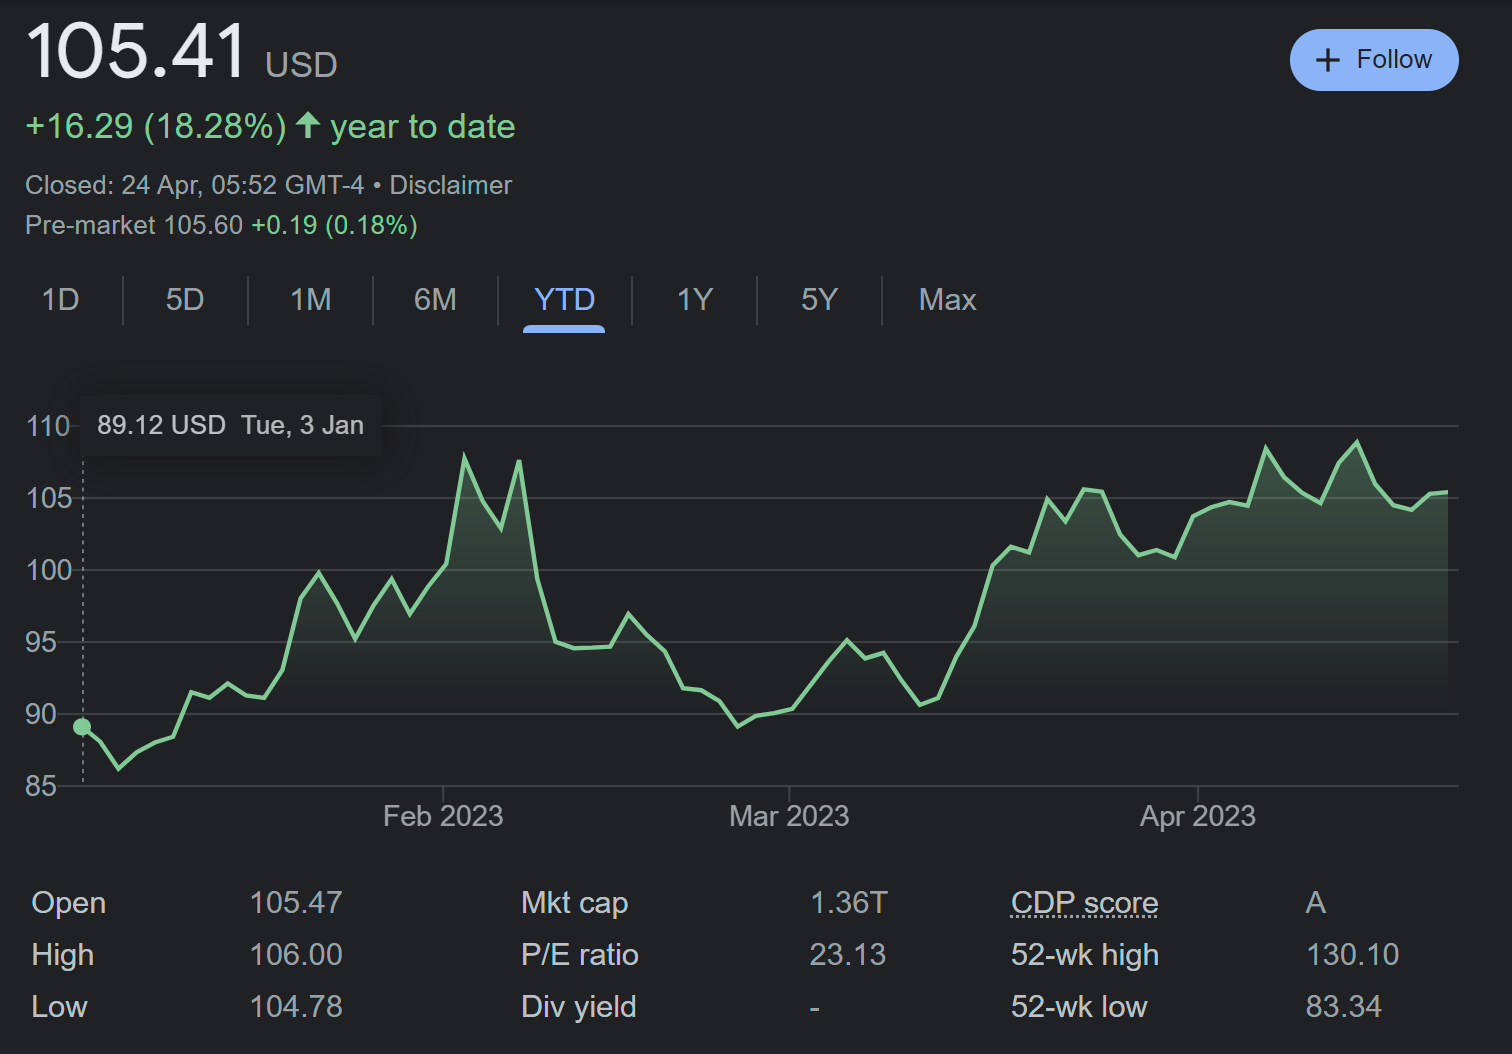Click the 89.12 USD chart tooltip
This screenshot has height=1054, width=1512.
click(230, 425)
